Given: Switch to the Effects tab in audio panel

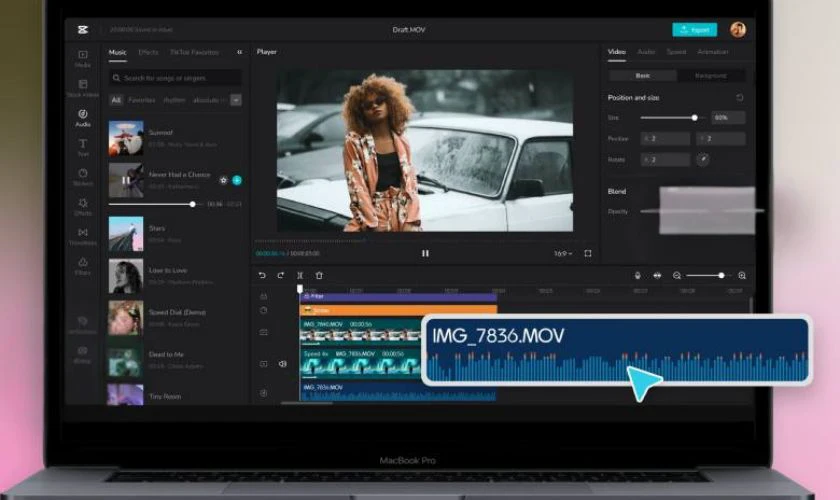Looking at the screenshot, I should [x=148, y=53].
